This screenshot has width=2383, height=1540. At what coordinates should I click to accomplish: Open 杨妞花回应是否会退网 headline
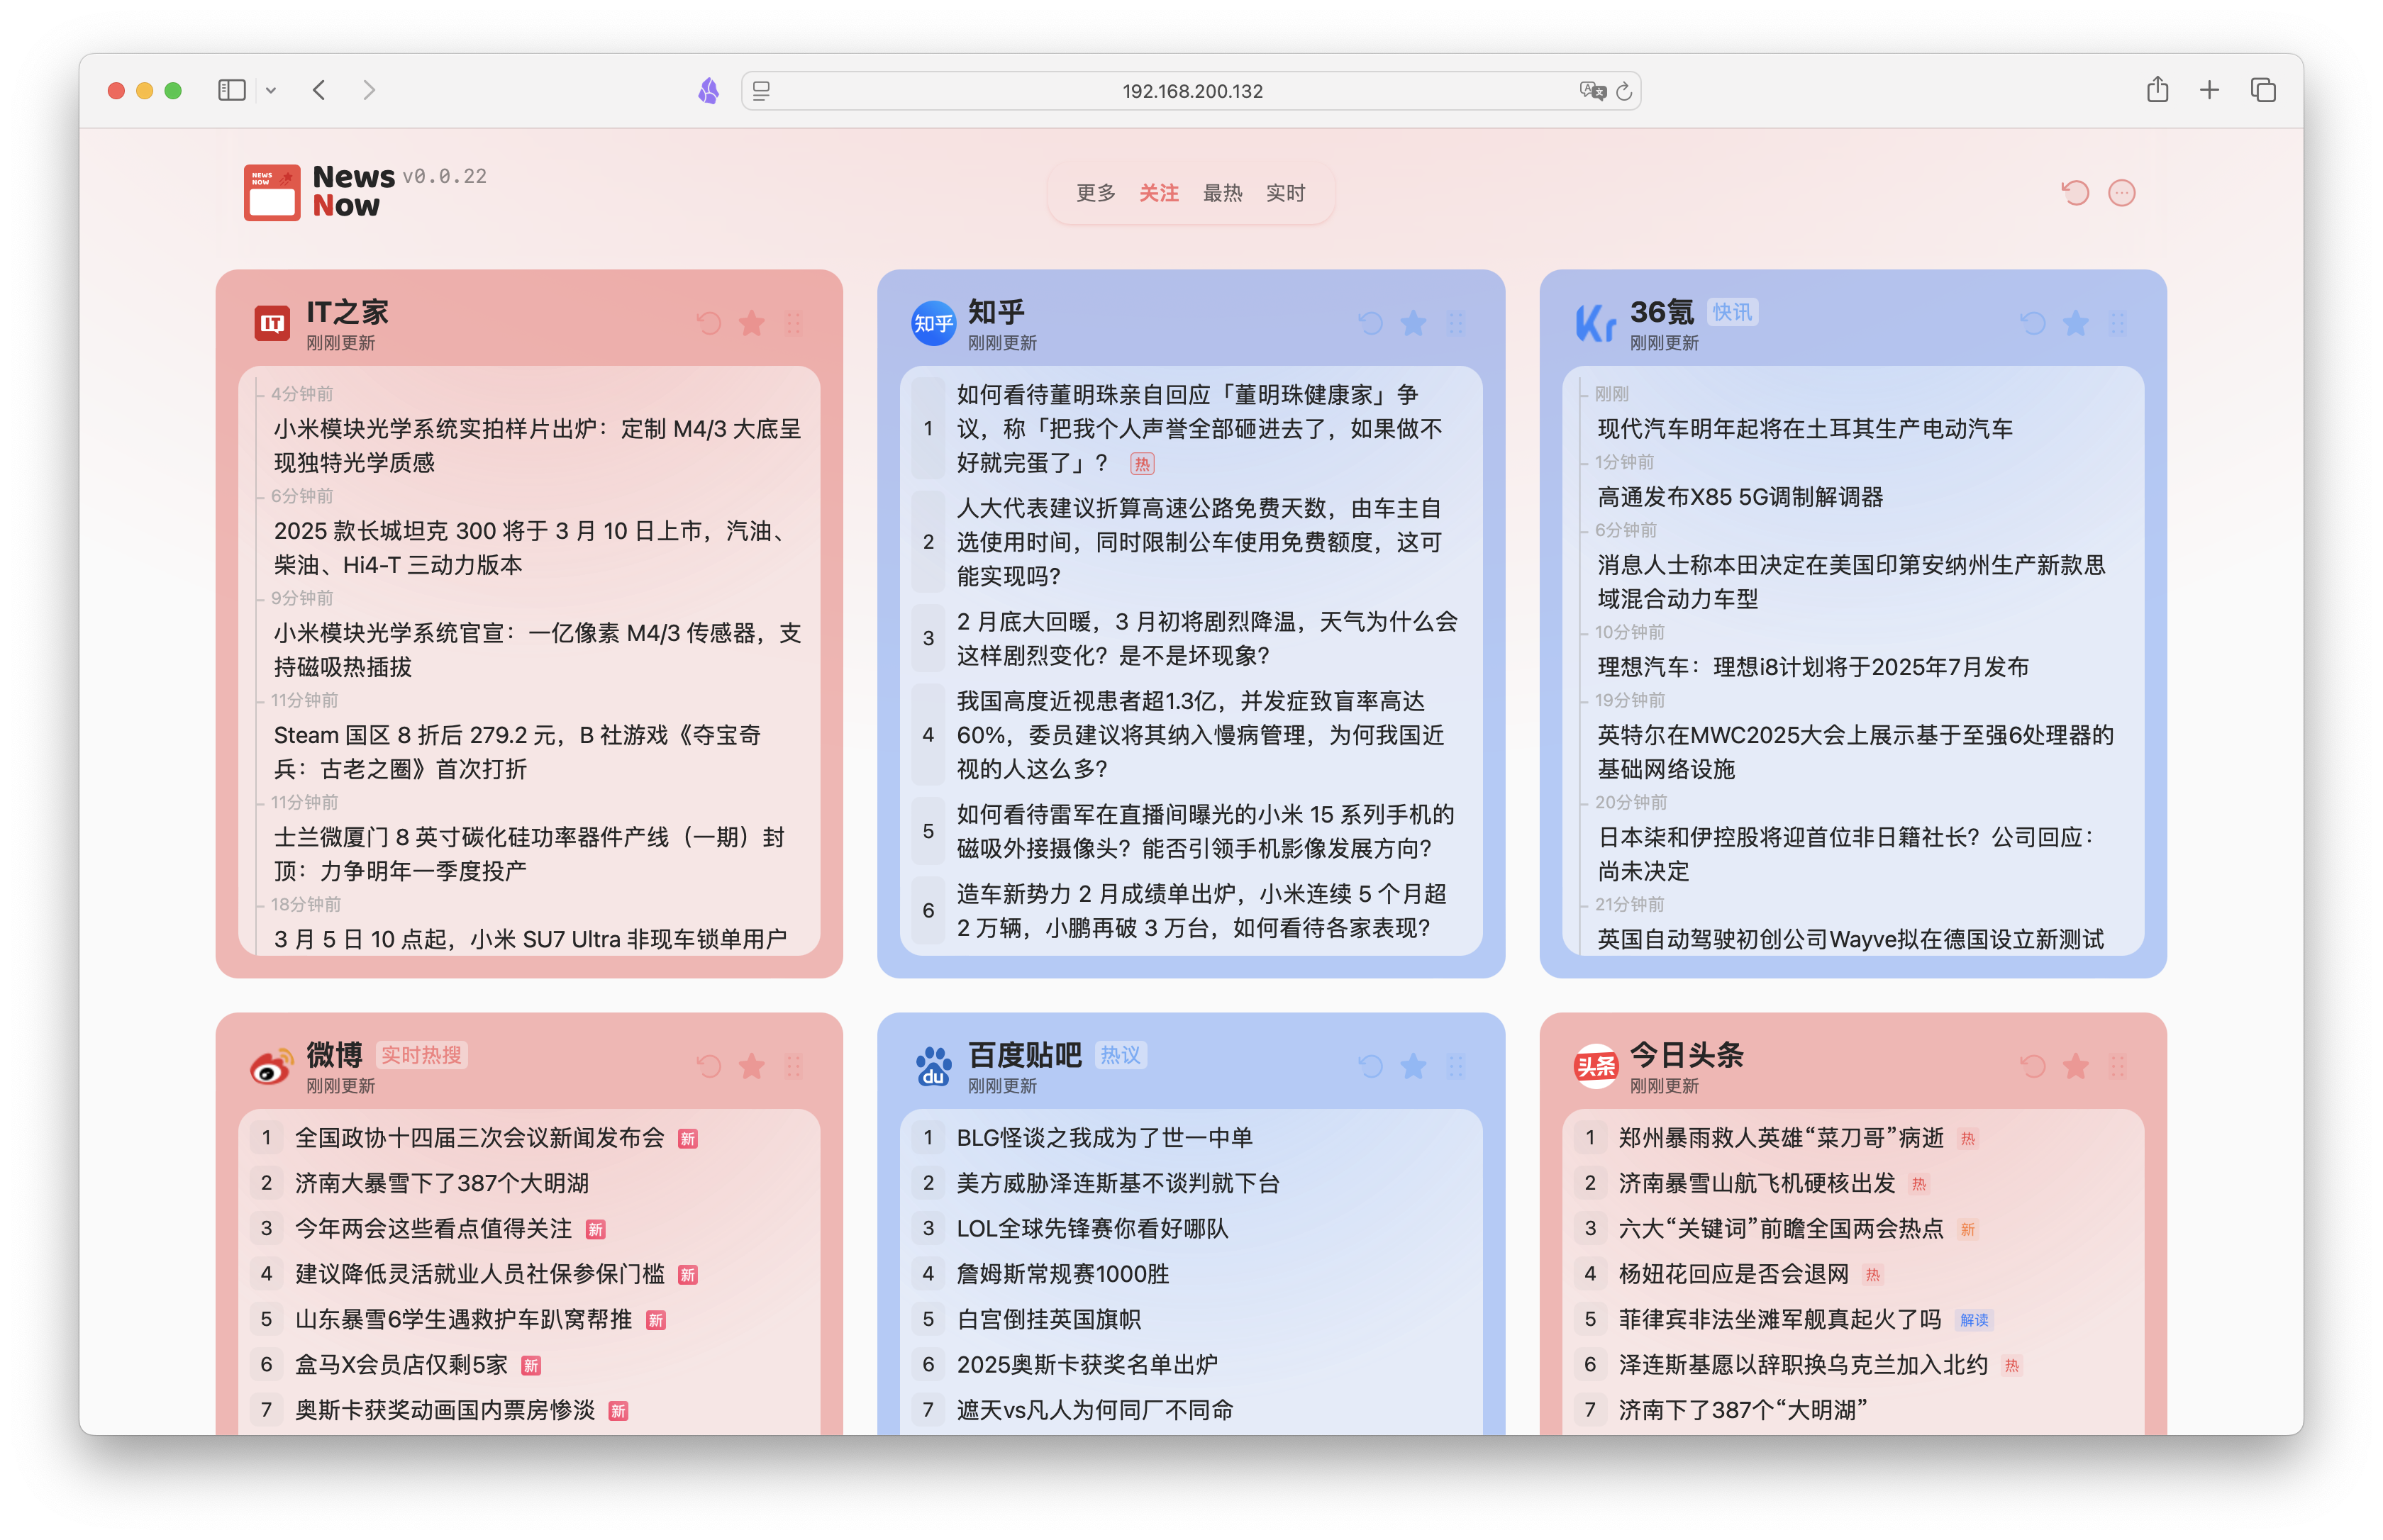tap(1733, 1274)
